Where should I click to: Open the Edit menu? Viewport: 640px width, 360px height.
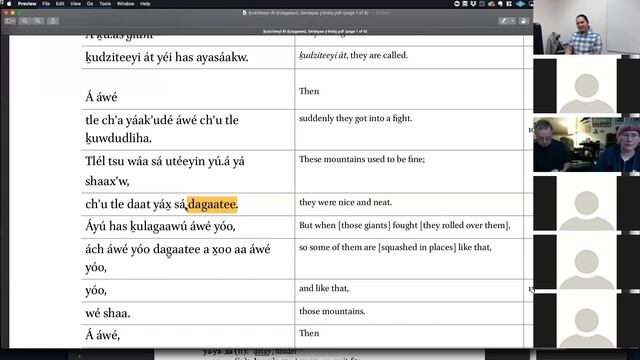pos(60,4)
